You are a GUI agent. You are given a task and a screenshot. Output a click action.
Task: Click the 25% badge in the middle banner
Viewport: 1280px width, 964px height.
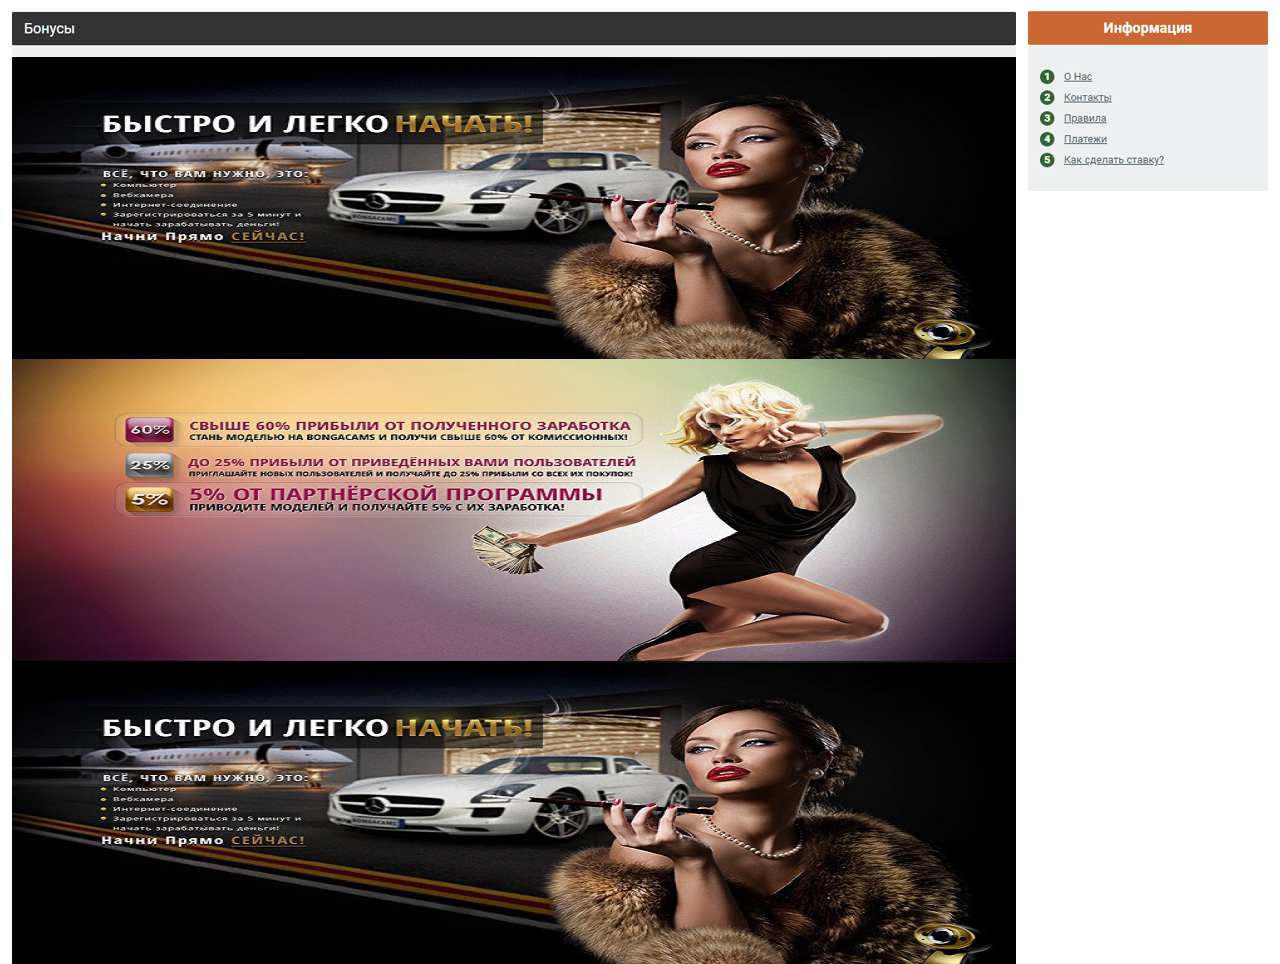pyautogui.click(x=150, y=465)
